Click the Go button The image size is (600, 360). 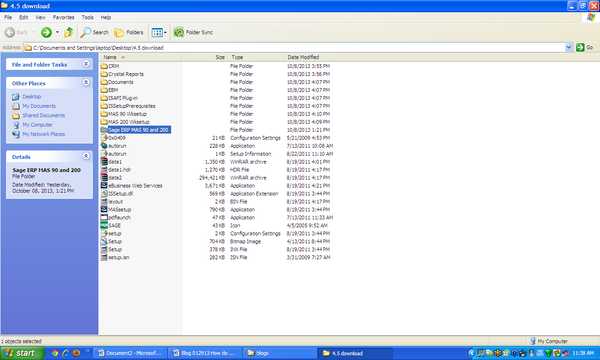(x=585, y=47)
